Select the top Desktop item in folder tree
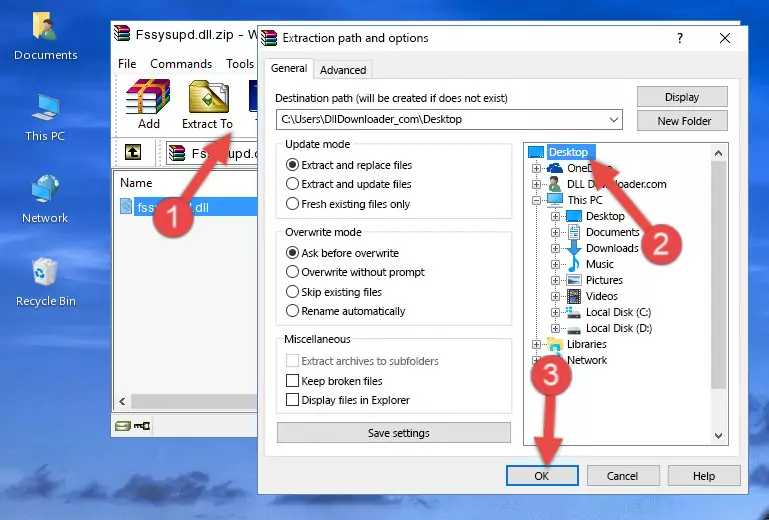This screenshot has width=769, height=520. [568, 152]
